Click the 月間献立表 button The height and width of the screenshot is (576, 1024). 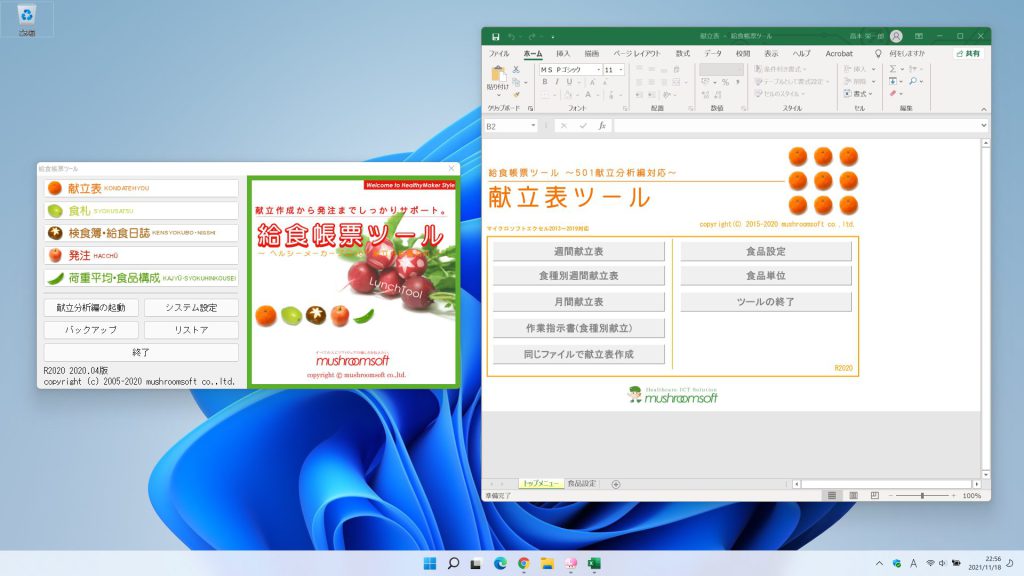click(x=579, y=302)
